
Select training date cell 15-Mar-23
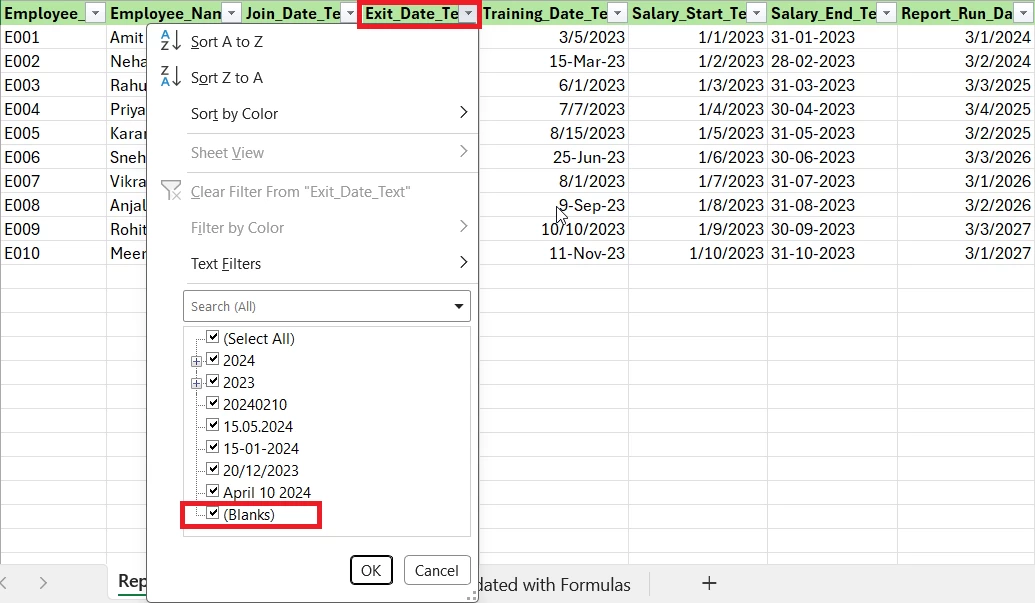pyautogui.click(x=554, y=61)
